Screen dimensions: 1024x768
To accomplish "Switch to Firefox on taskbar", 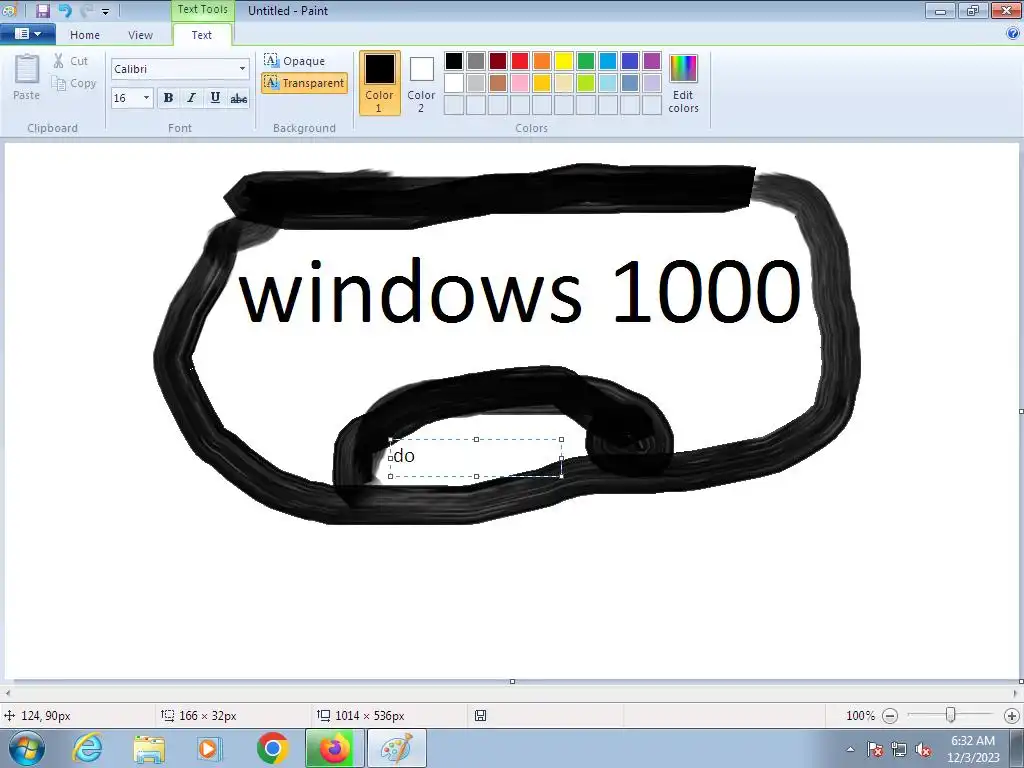I will coord(334,748).
